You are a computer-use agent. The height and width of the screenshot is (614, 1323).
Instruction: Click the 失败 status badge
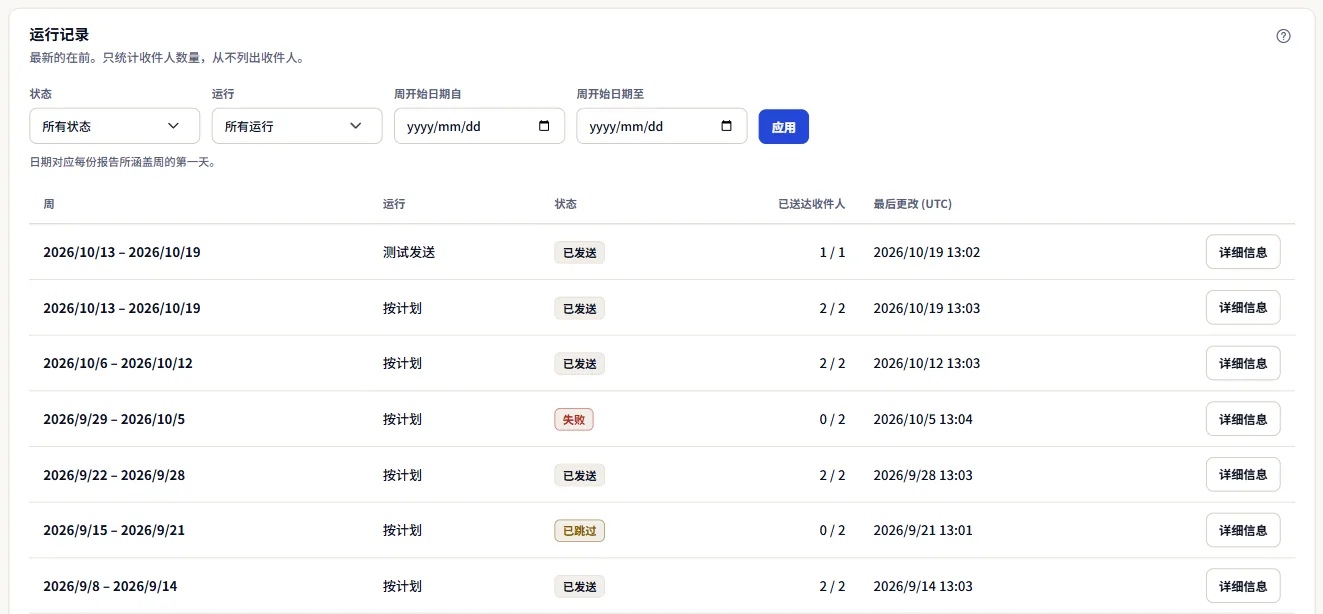[x=574, y=420]
